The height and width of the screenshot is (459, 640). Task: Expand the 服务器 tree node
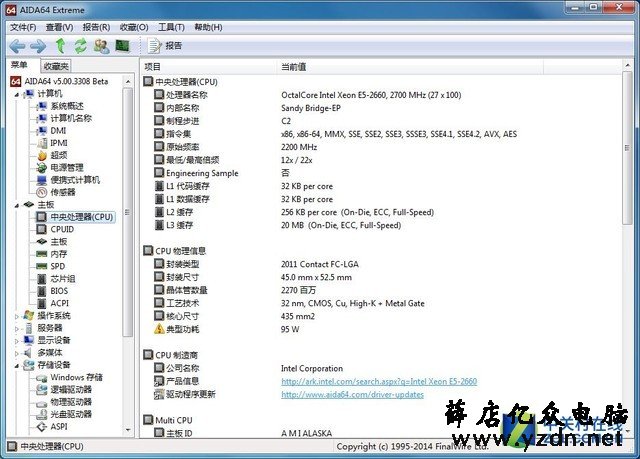(x=17, y=328)
